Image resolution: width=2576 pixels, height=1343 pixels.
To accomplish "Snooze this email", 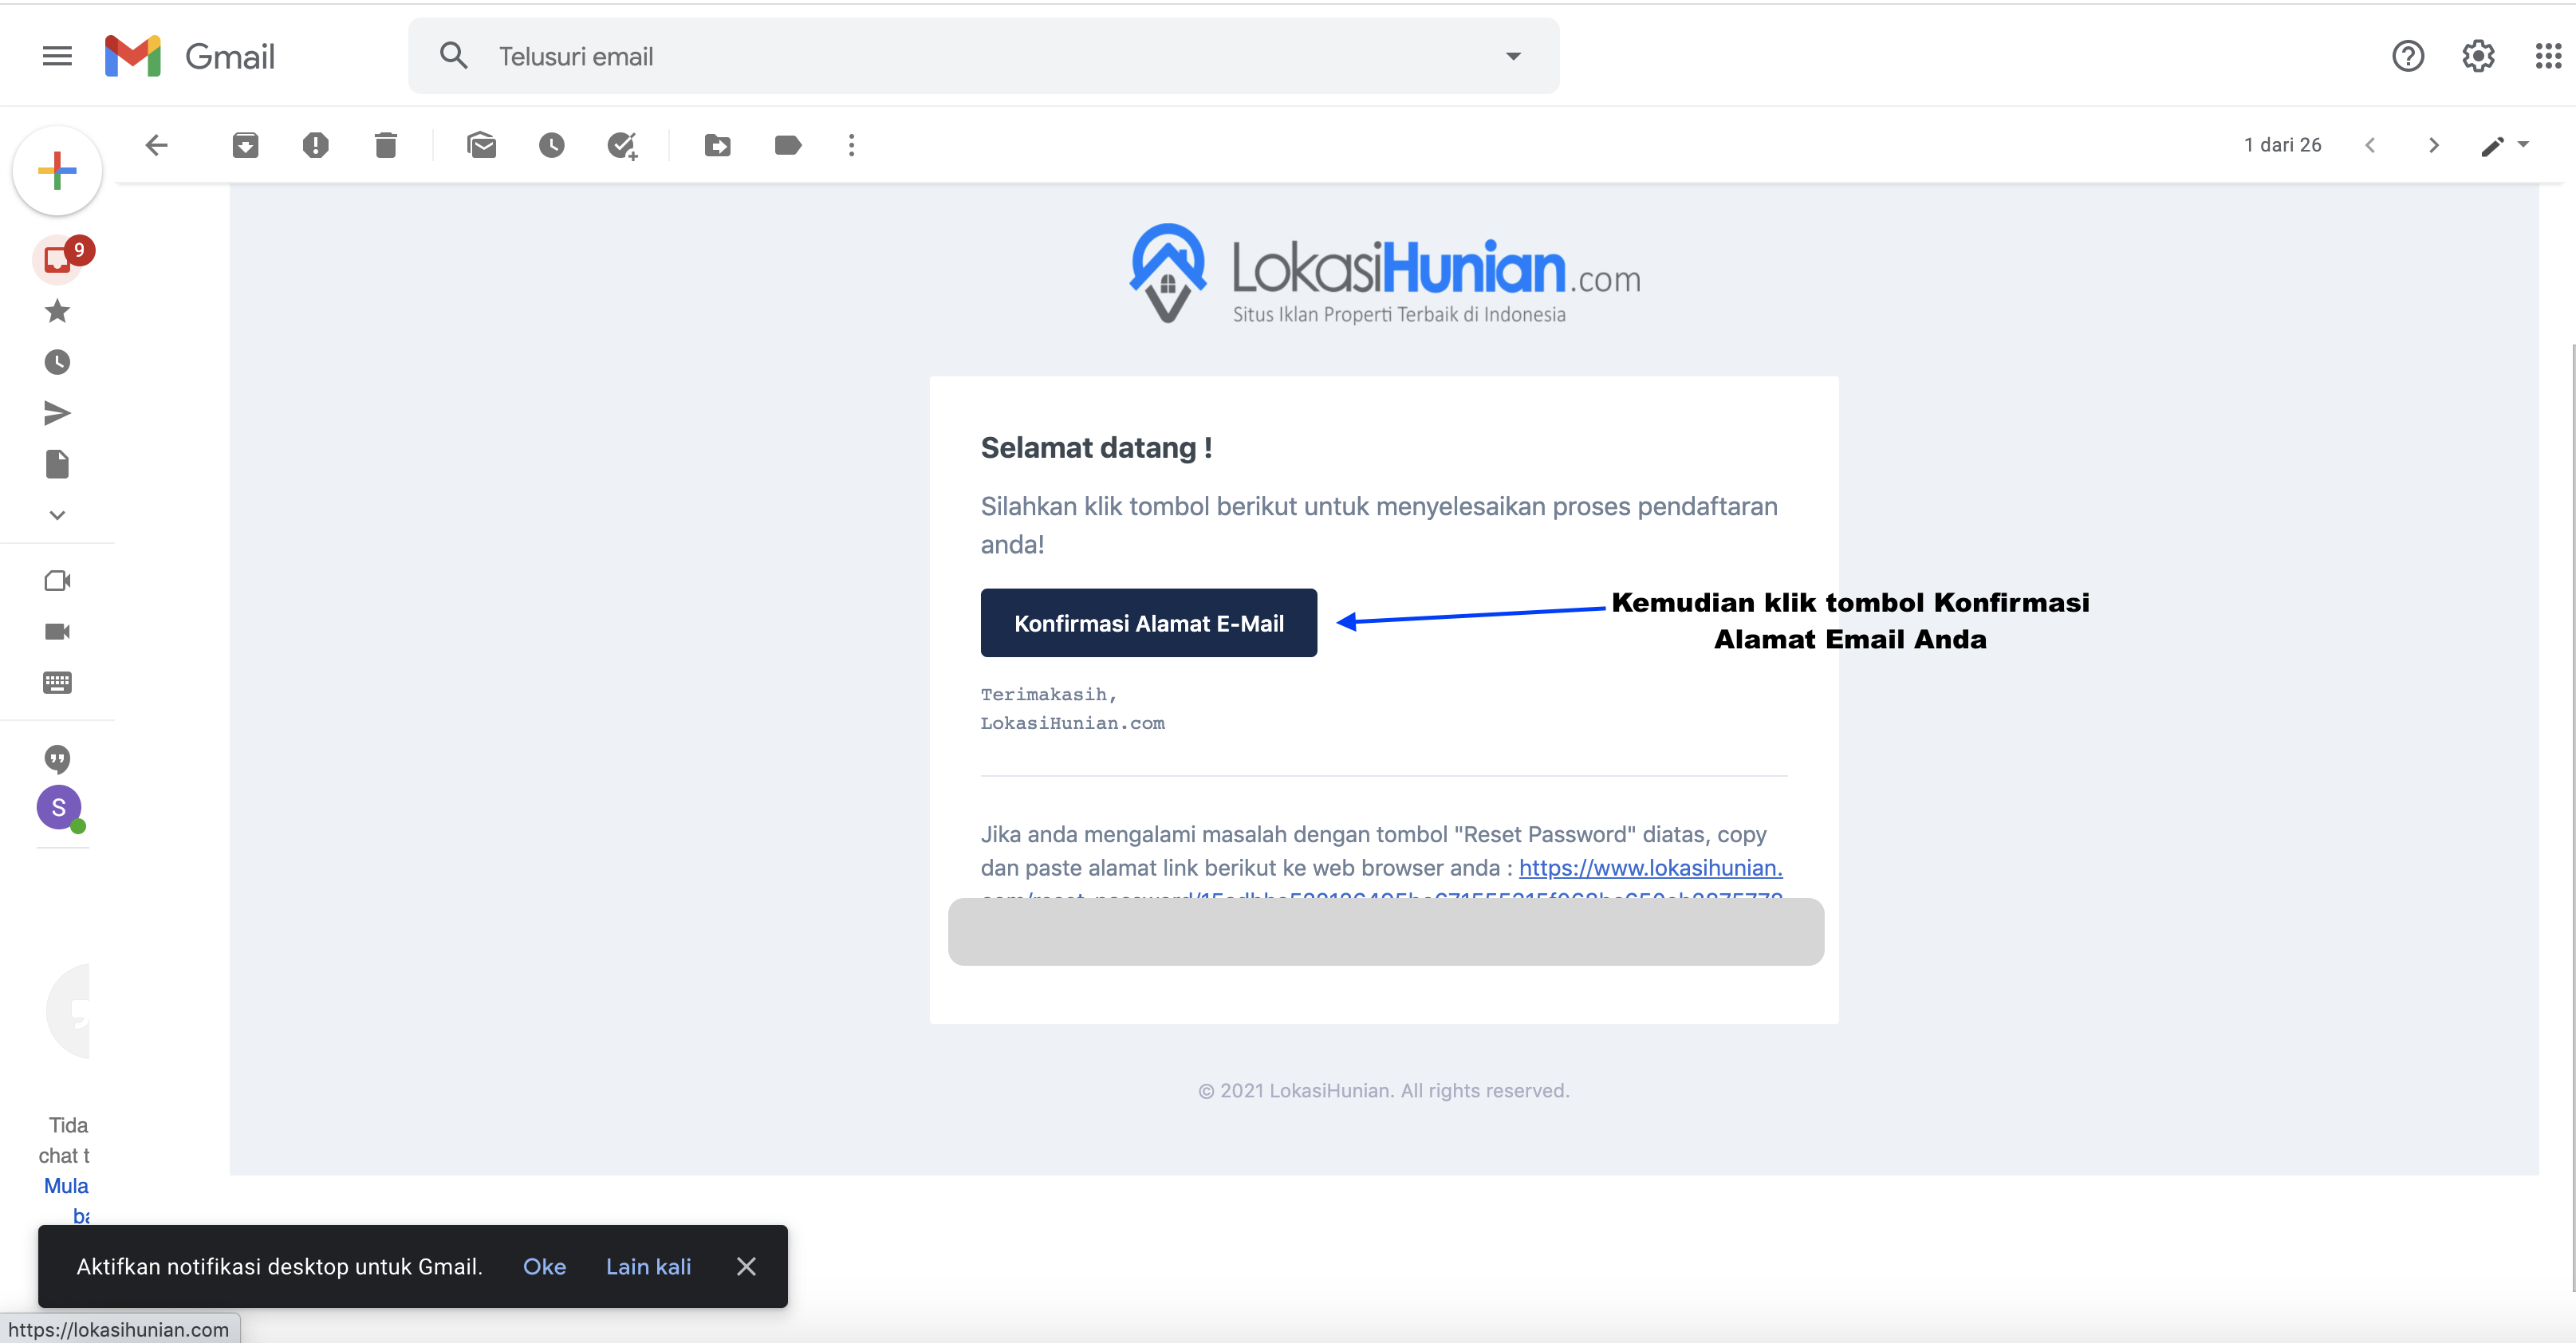I will 551,145.
